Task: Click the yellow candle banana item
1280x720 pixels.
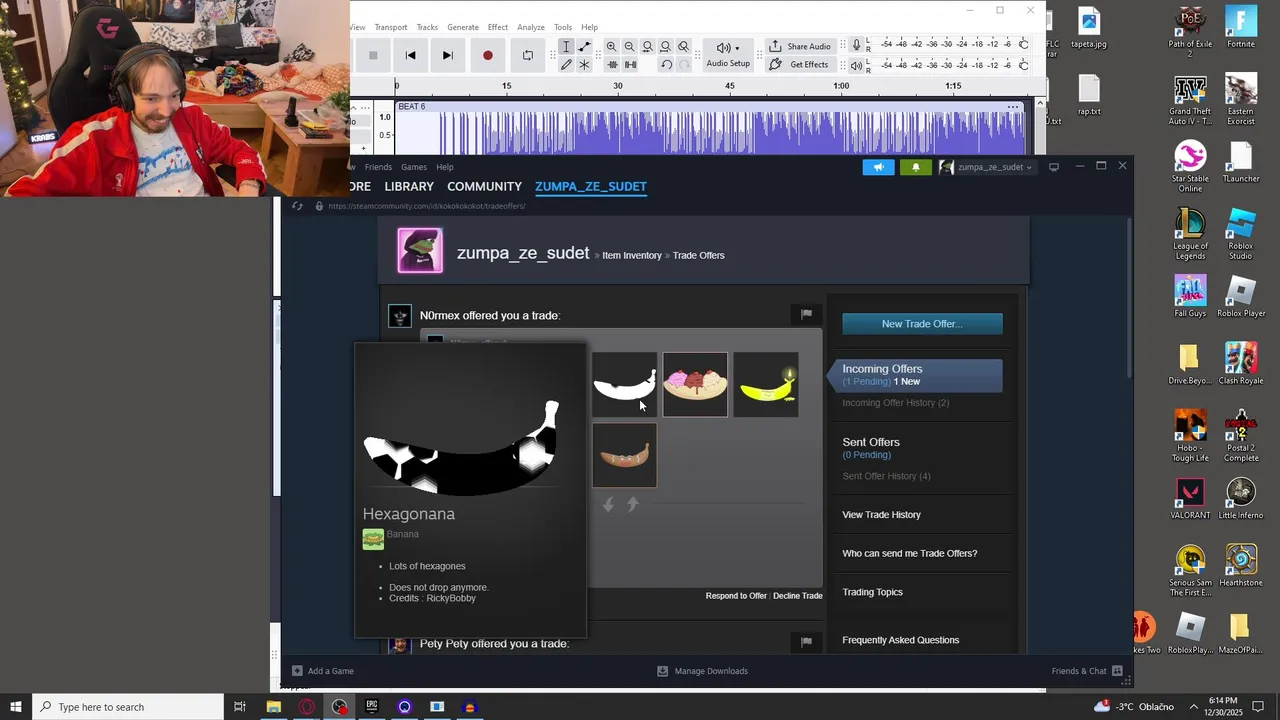Action: pyautogui.click(x=766, y=384)
